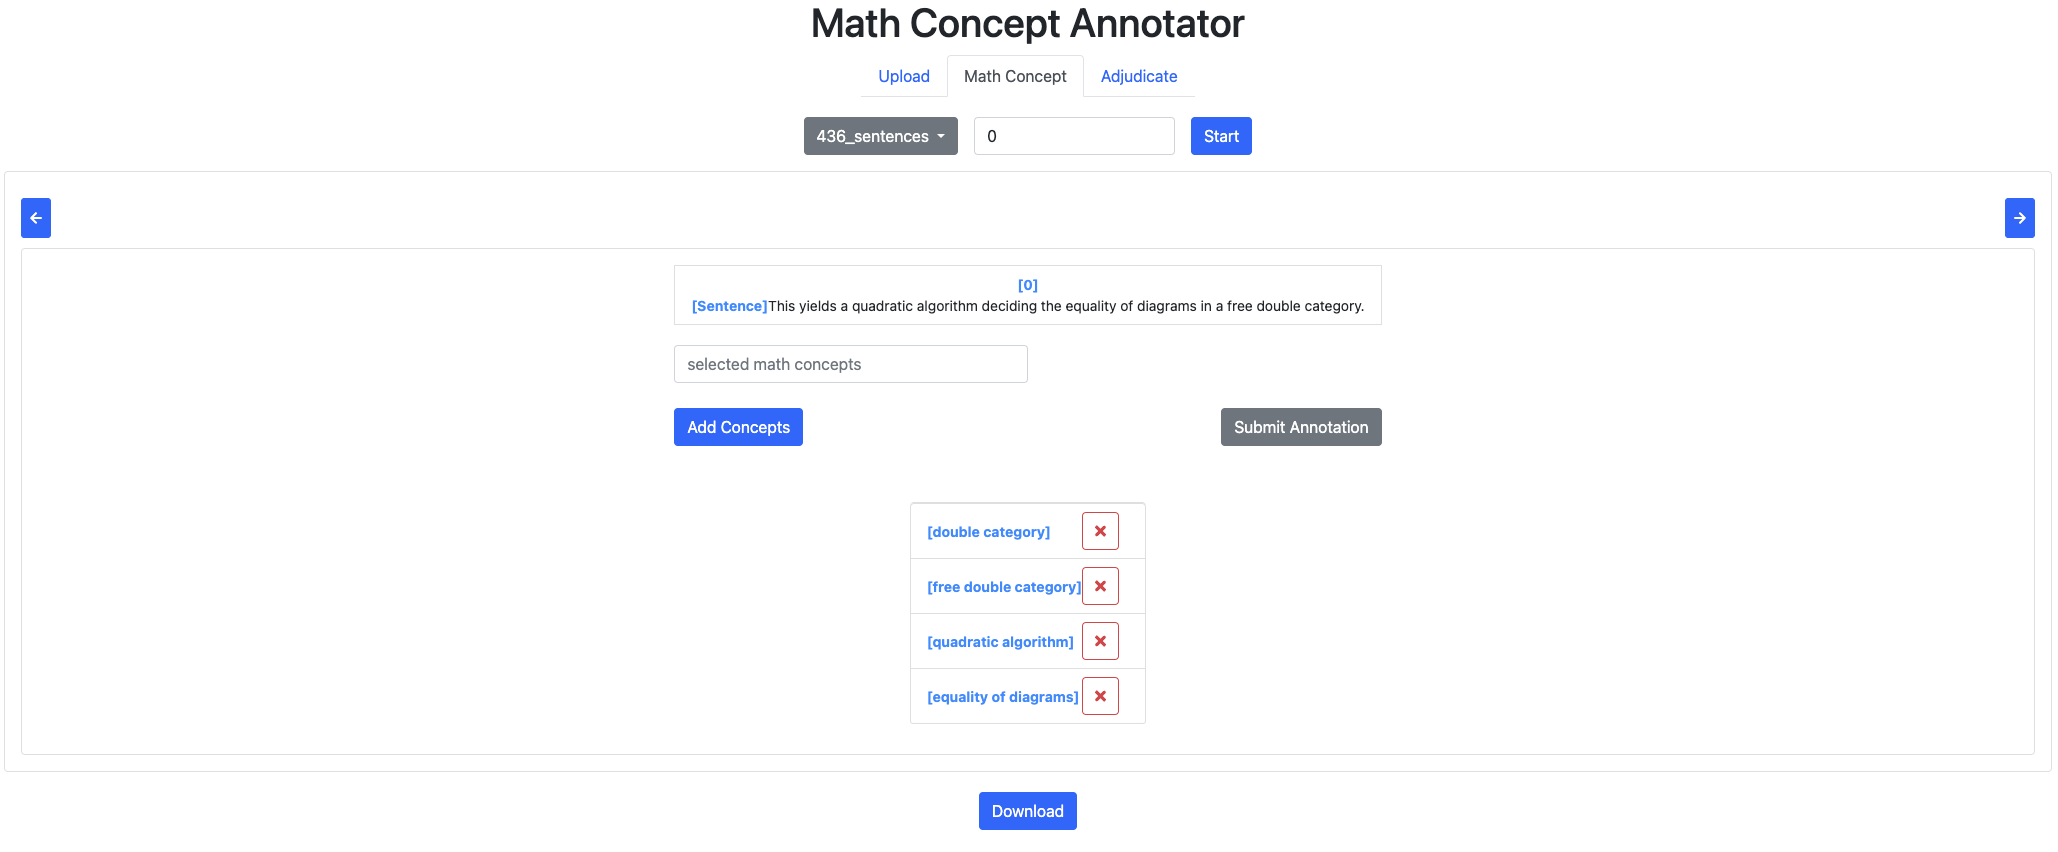Remove the 'double category' concept

[x=1100, y=531]
